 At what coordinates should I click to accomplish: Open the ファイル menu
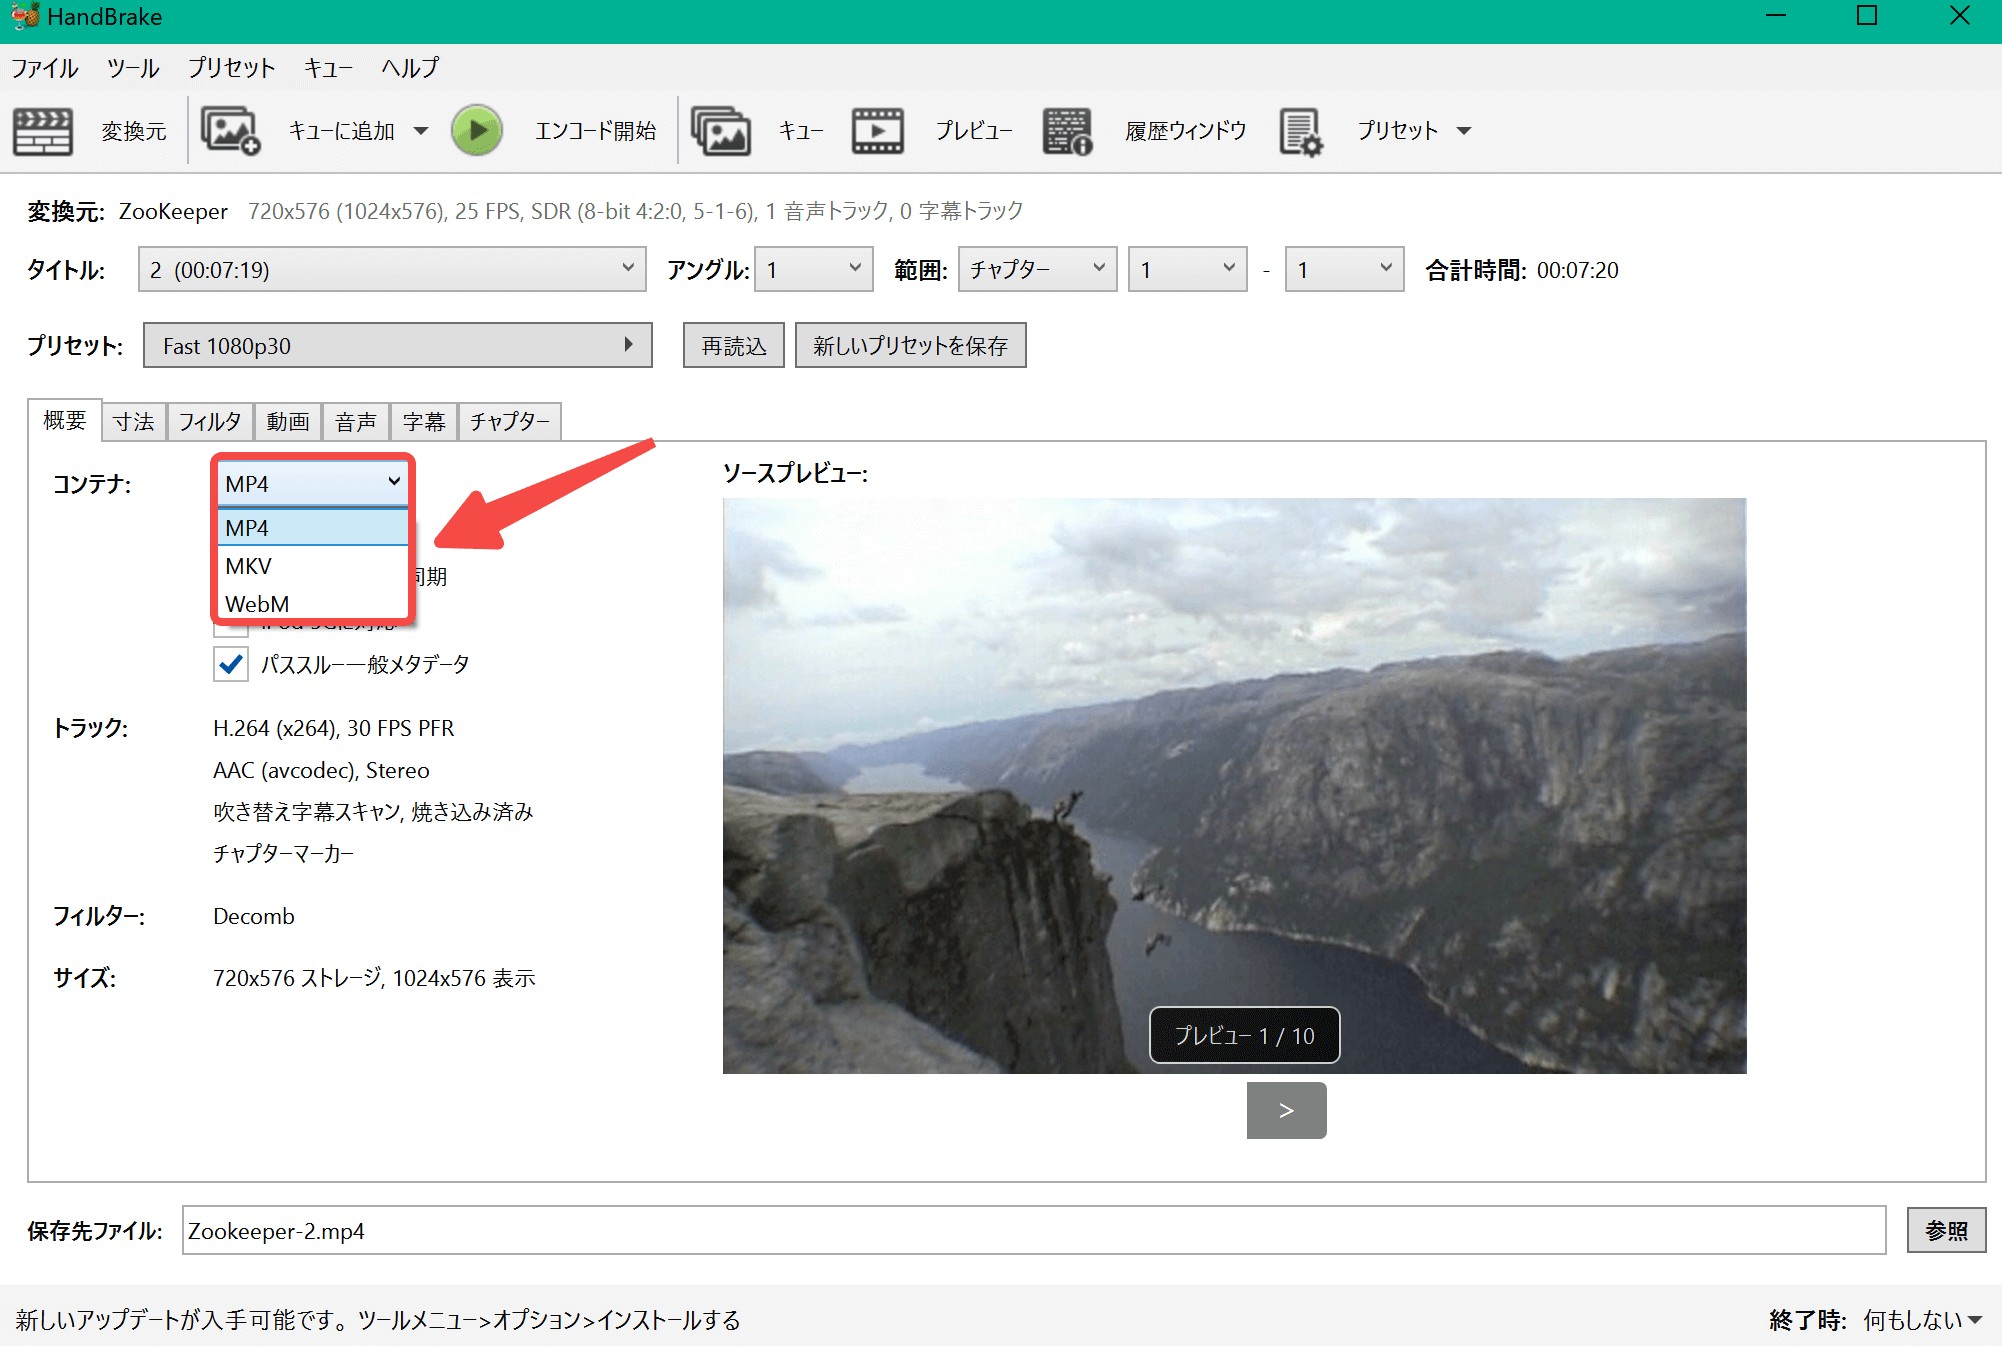44,68
